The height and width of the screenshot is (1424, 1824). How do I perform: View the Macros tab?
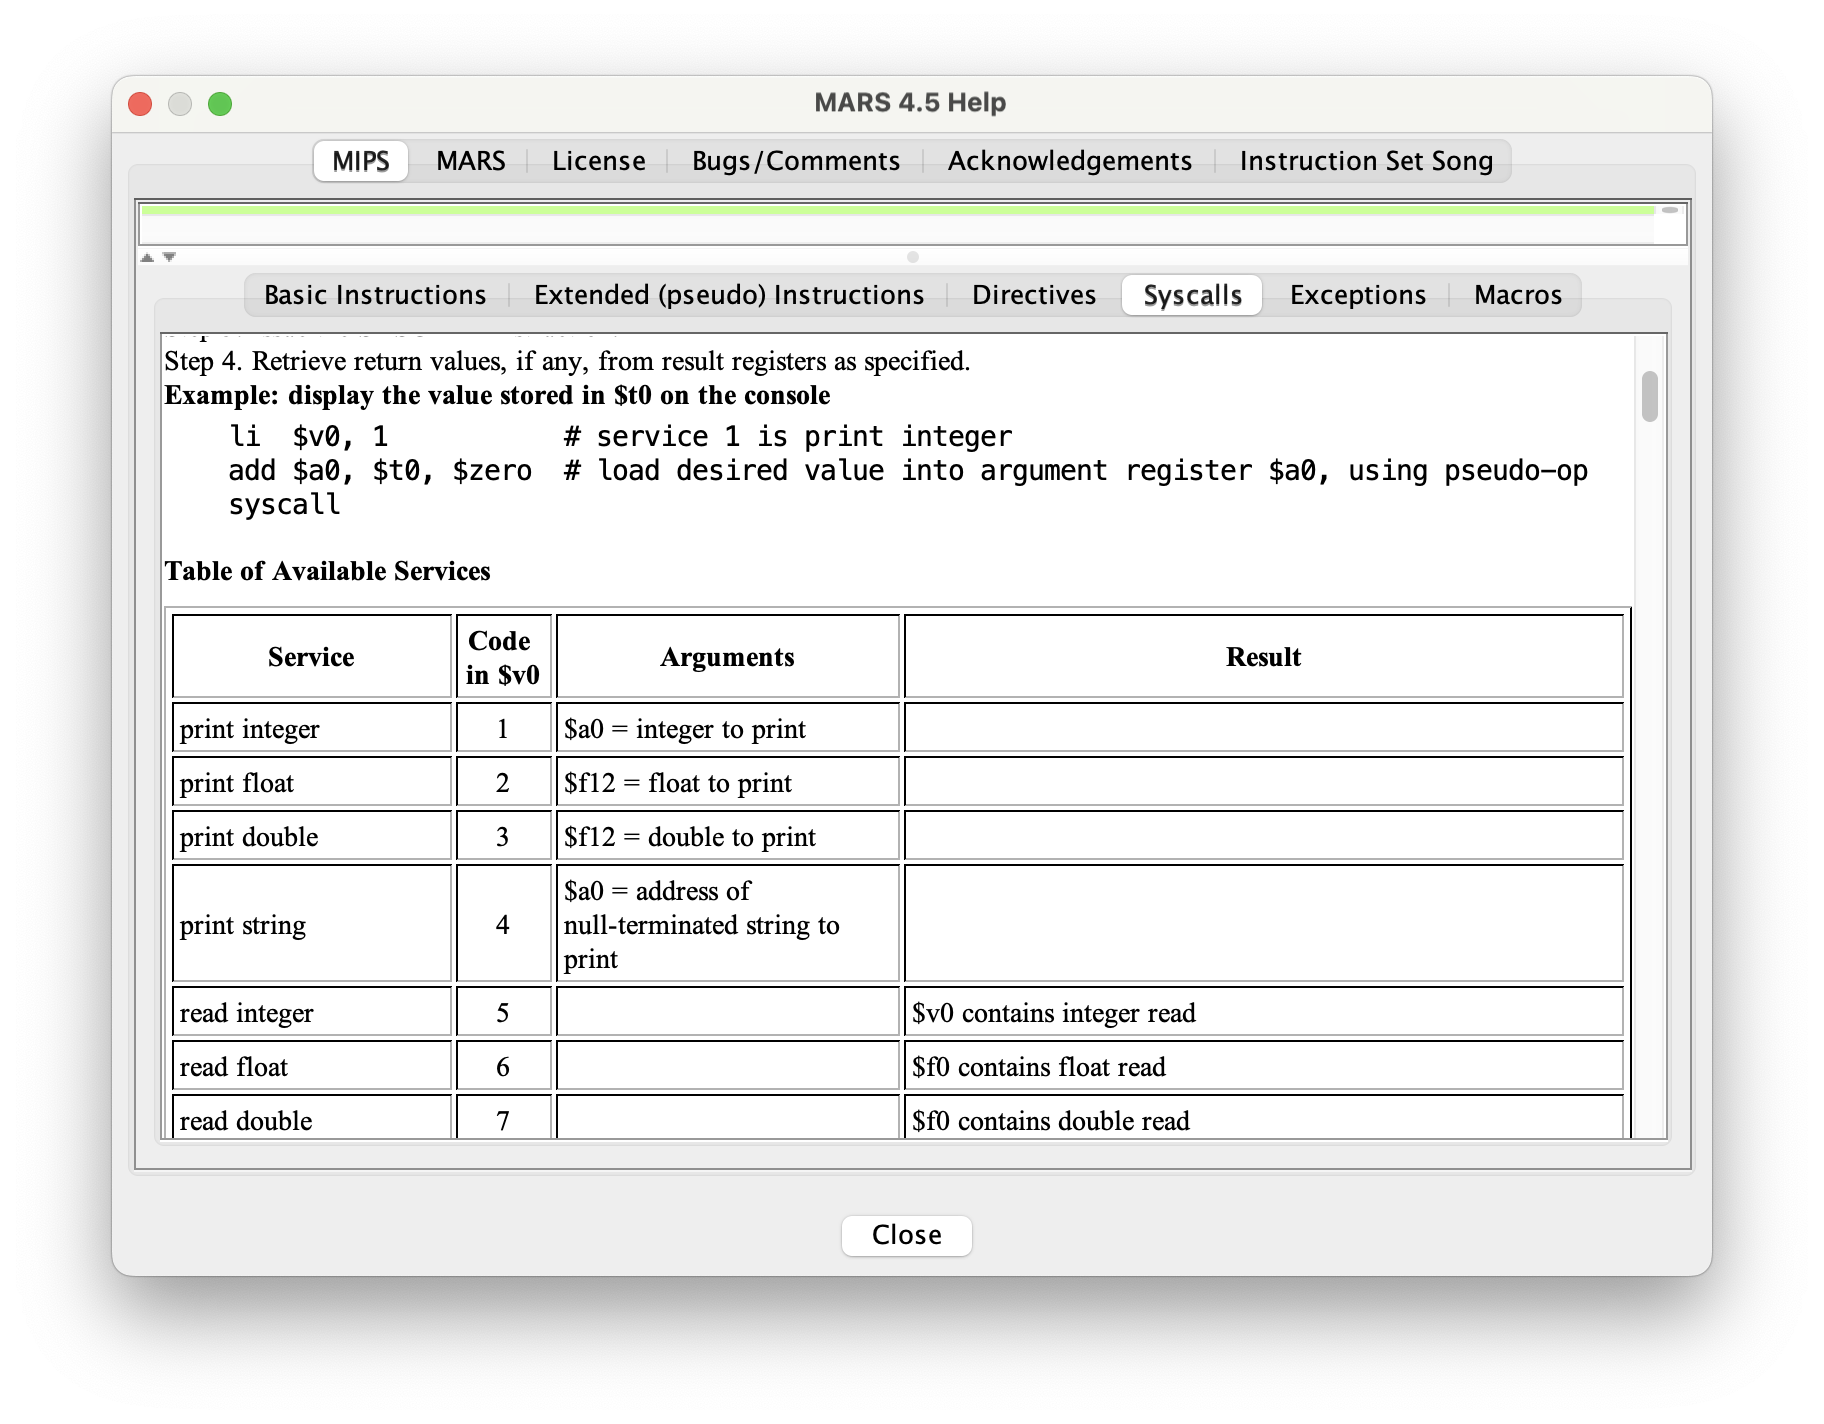(1518, 295)
